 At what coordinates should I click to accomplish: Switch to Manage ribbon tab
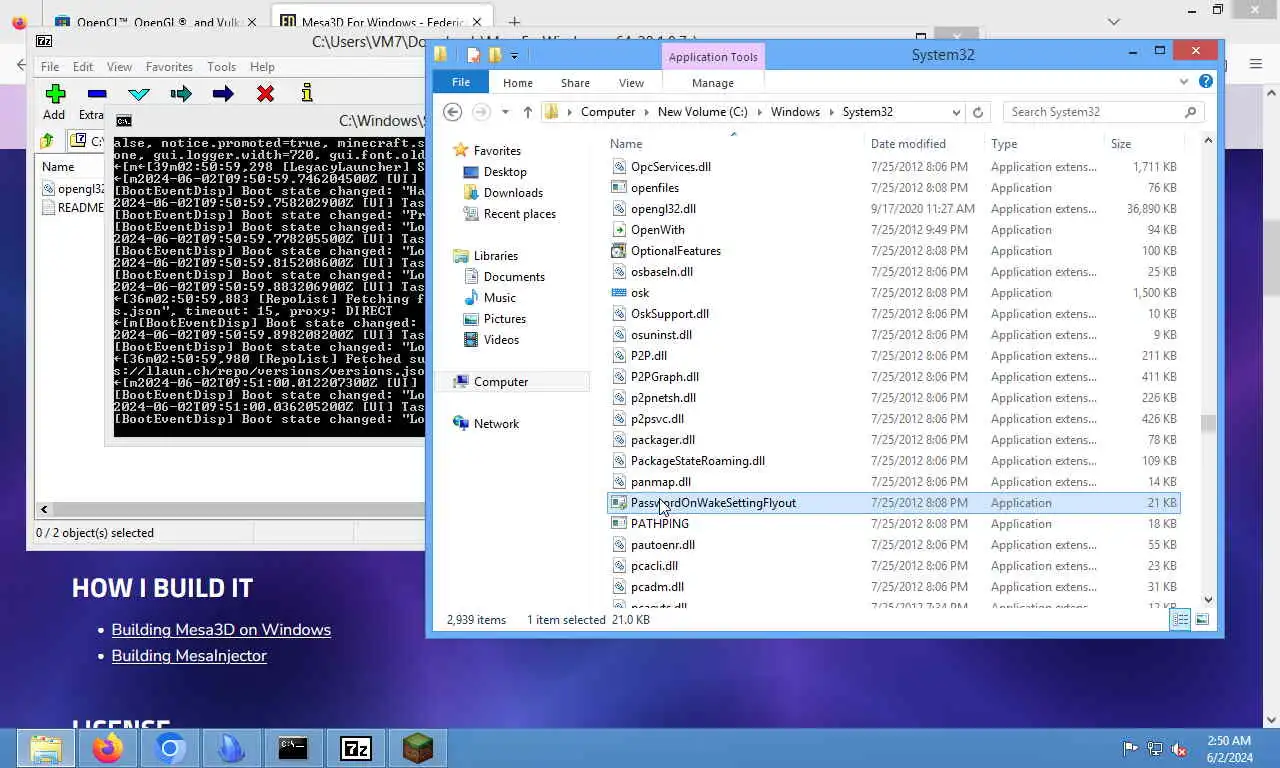tap(713, 83)
